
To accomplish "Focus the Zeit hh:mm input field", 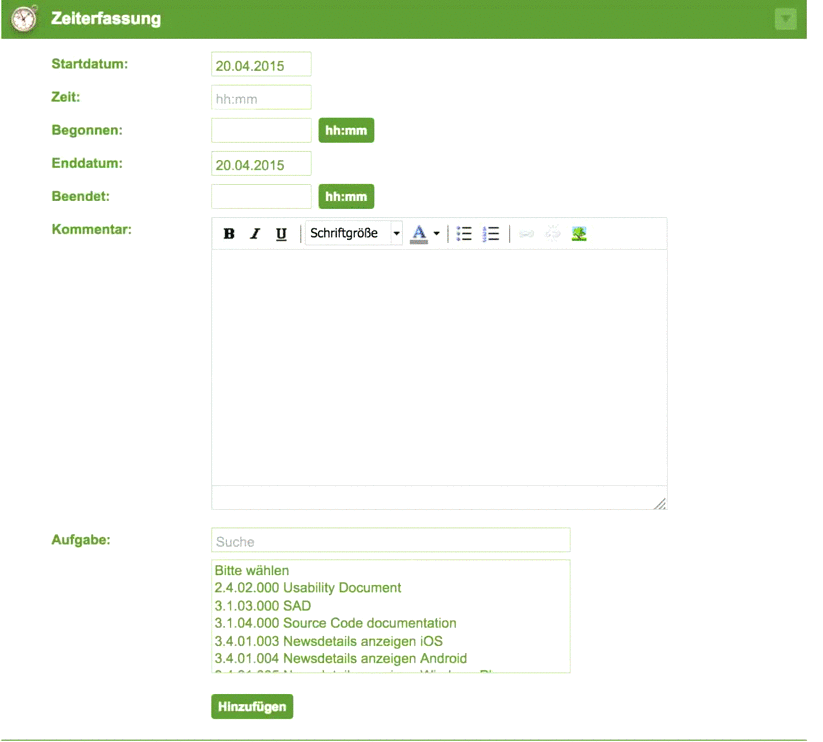I will coord(261,98).
